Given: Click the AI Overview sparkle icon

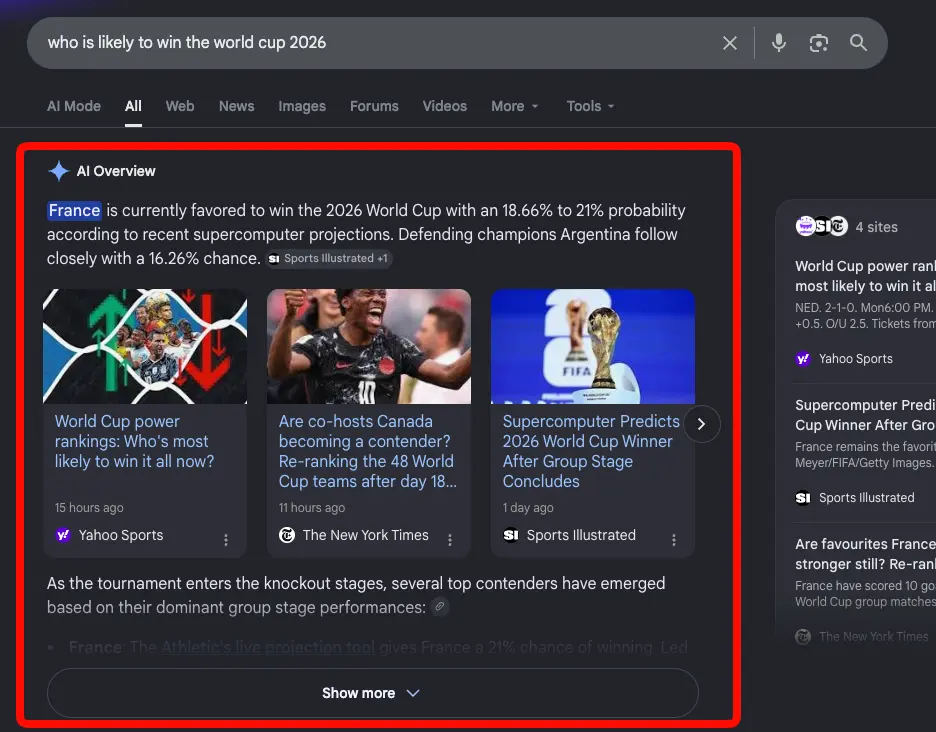Looking at the screenshot, I should [x=58, y=171].
